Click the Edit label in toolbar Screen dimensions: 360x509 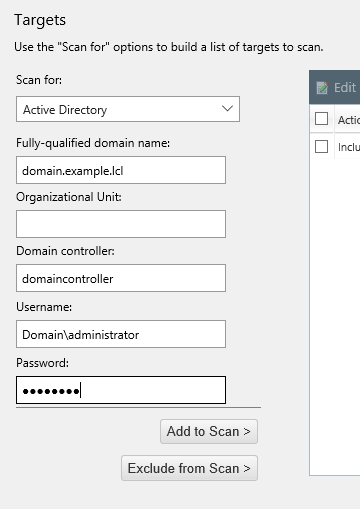[345, 88]
